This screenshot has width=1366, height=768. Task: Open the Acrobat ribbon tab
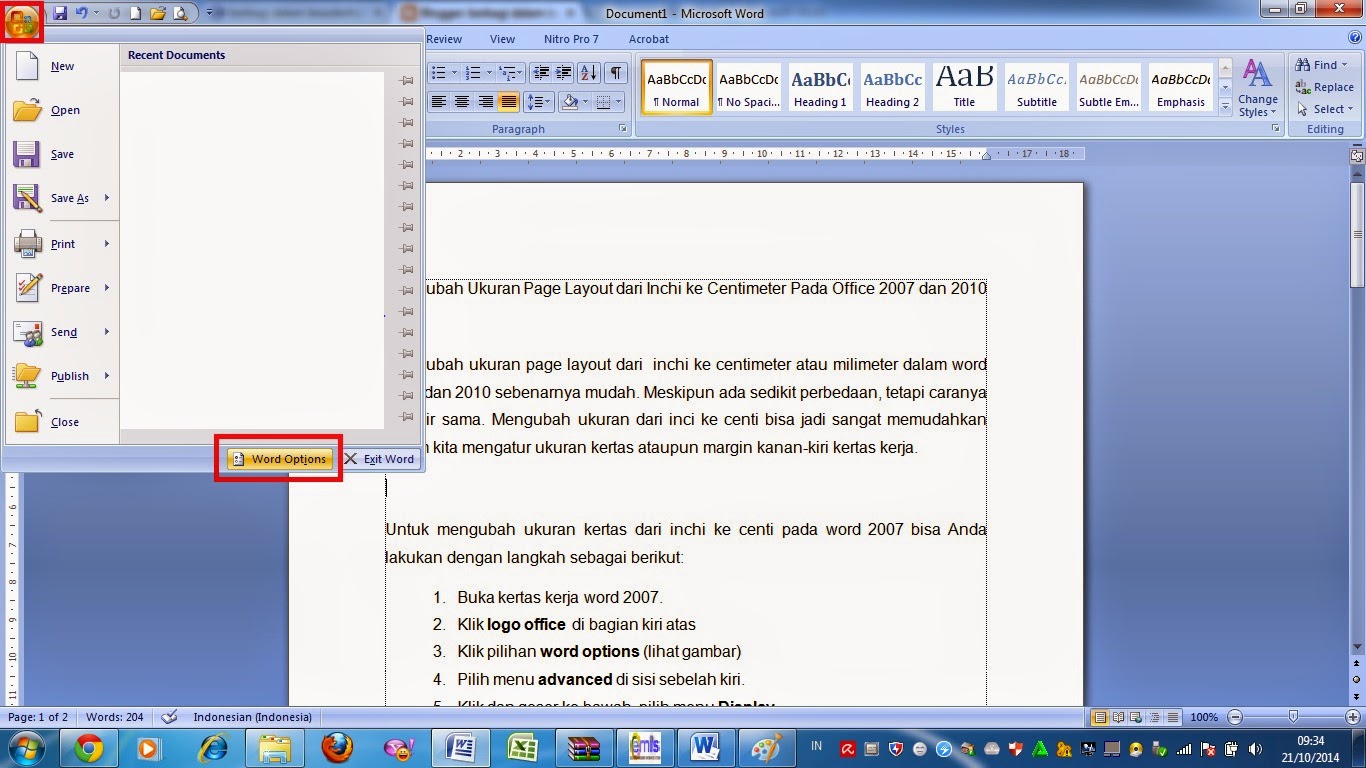point(649,39)
